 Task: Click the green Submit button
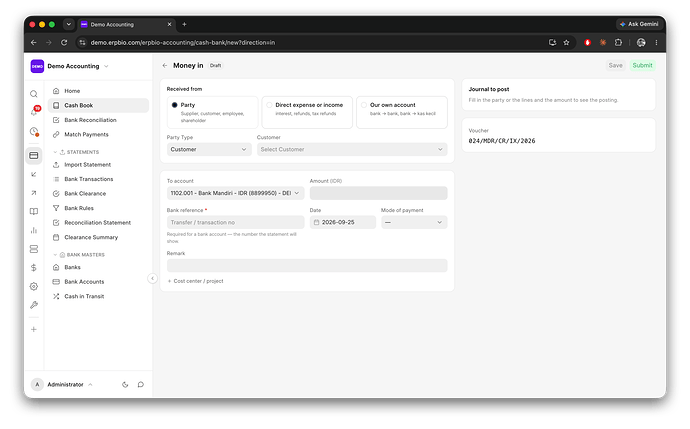[642, 66]
